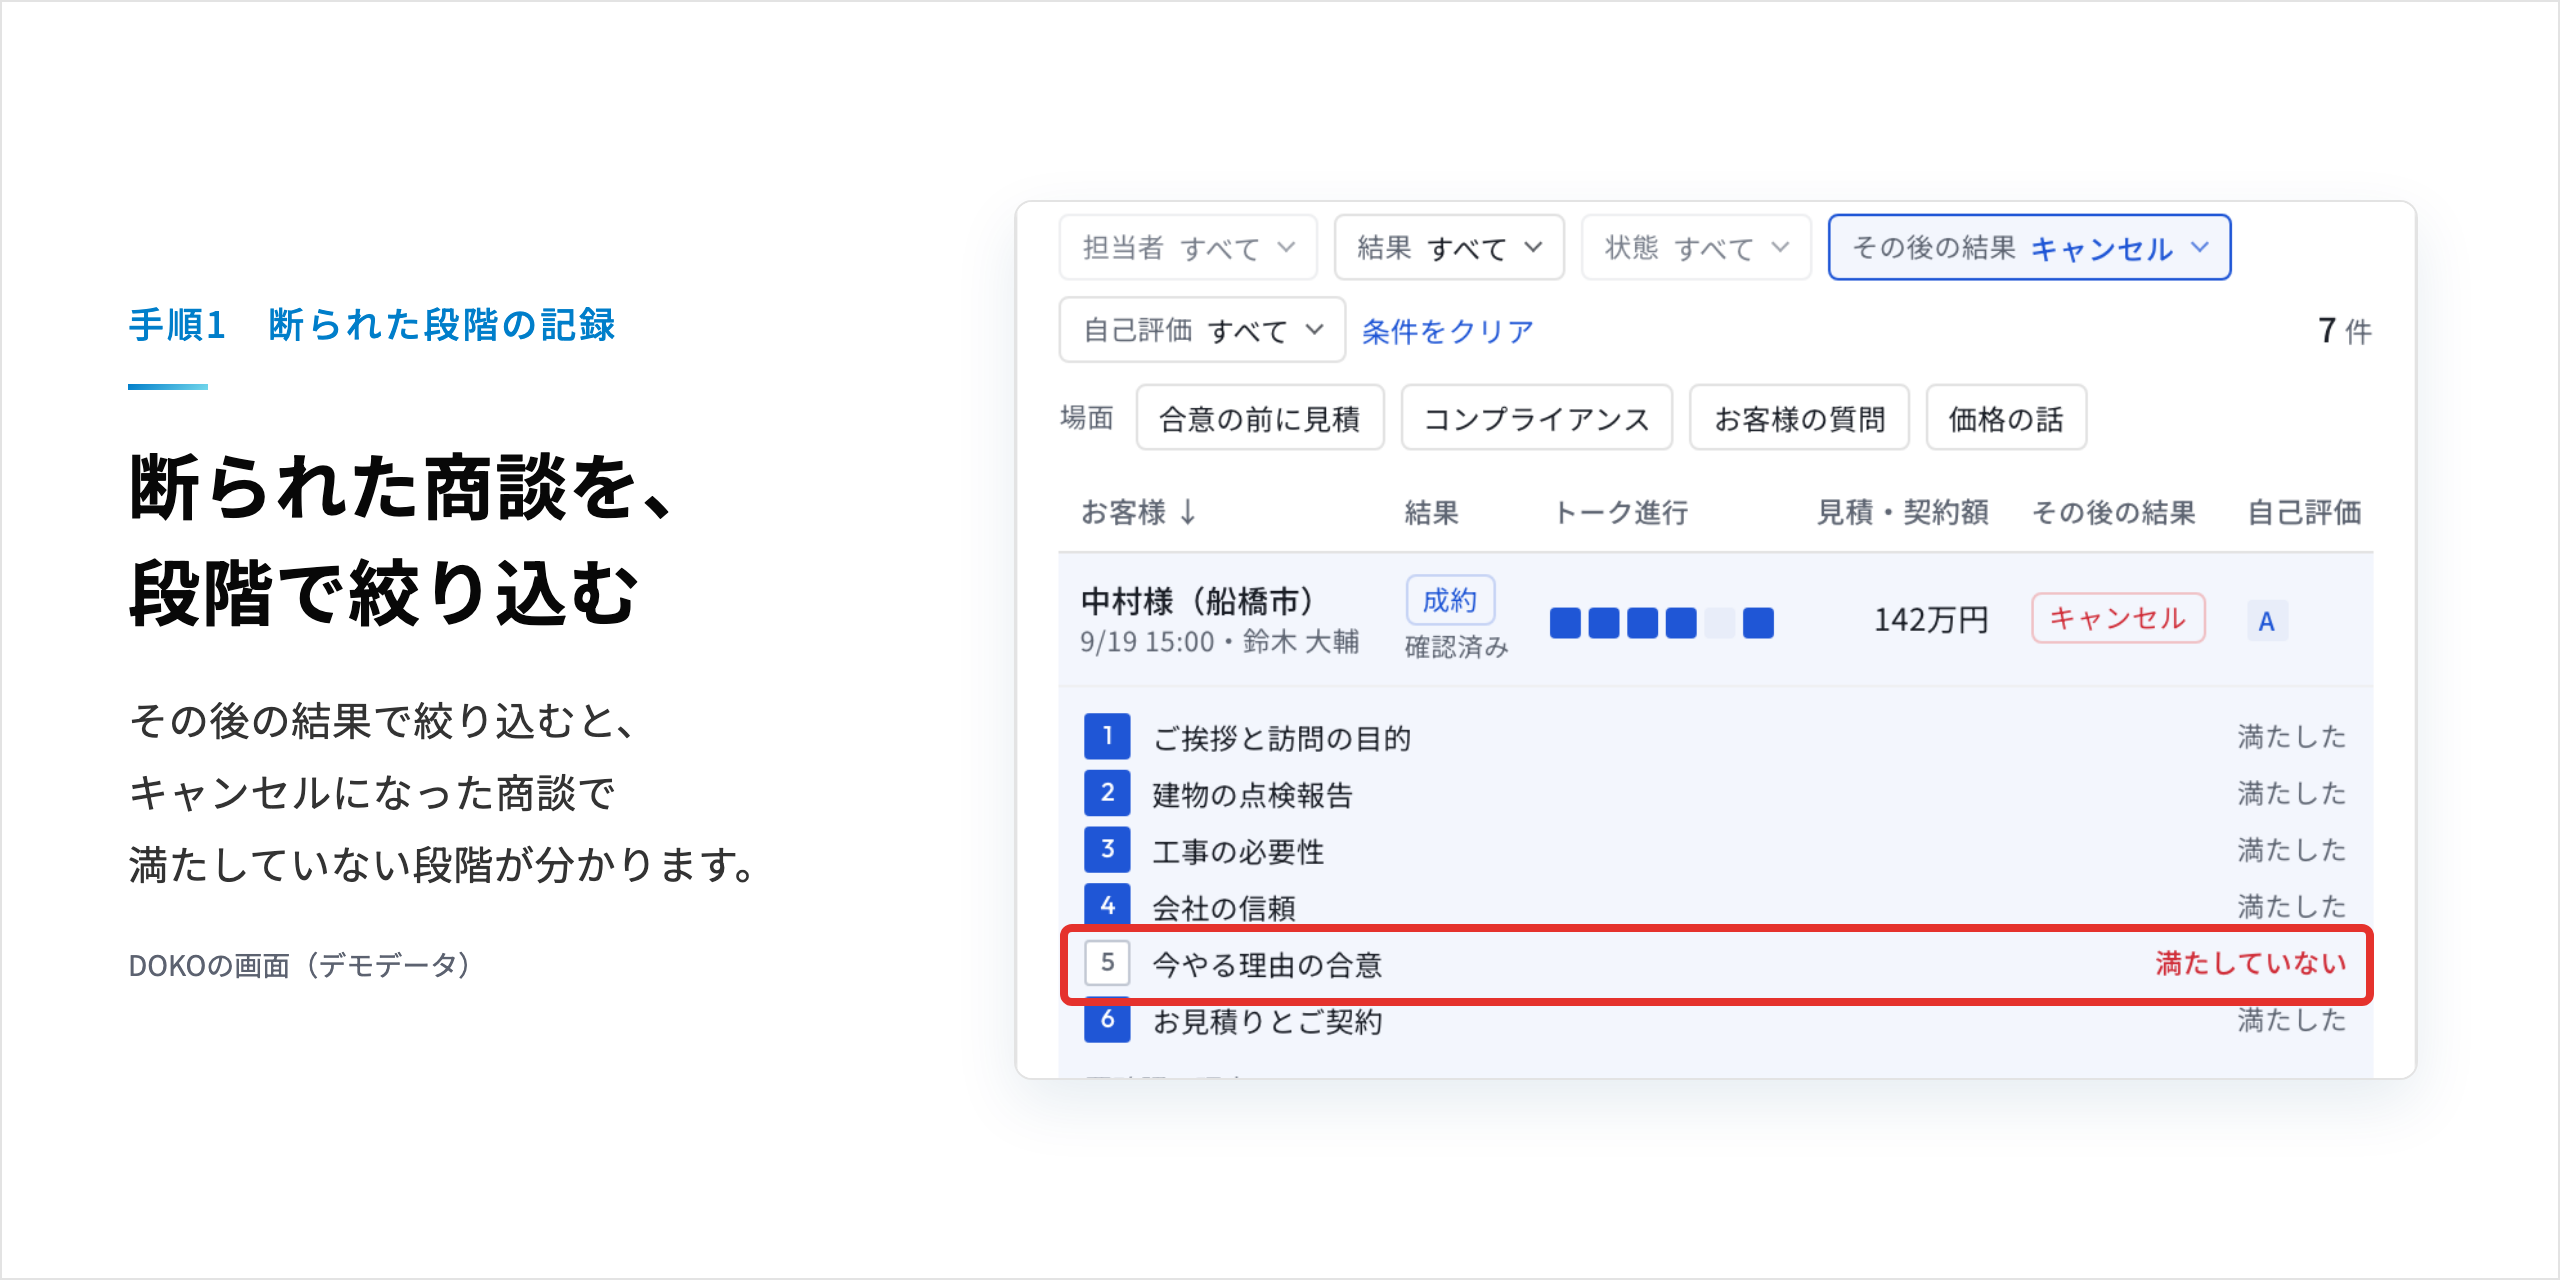Sort by the お客様 column header
The width and height of the screenshot is (2560, 1280).
click(1139, 512)
